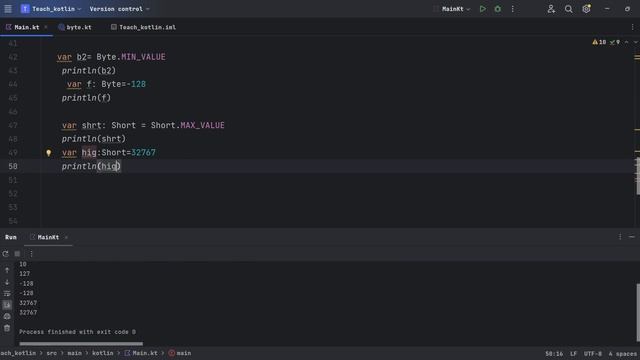Click the value 32767 on line 49
This screenshot has width=640, height=360.
click(x=143, y=153)
